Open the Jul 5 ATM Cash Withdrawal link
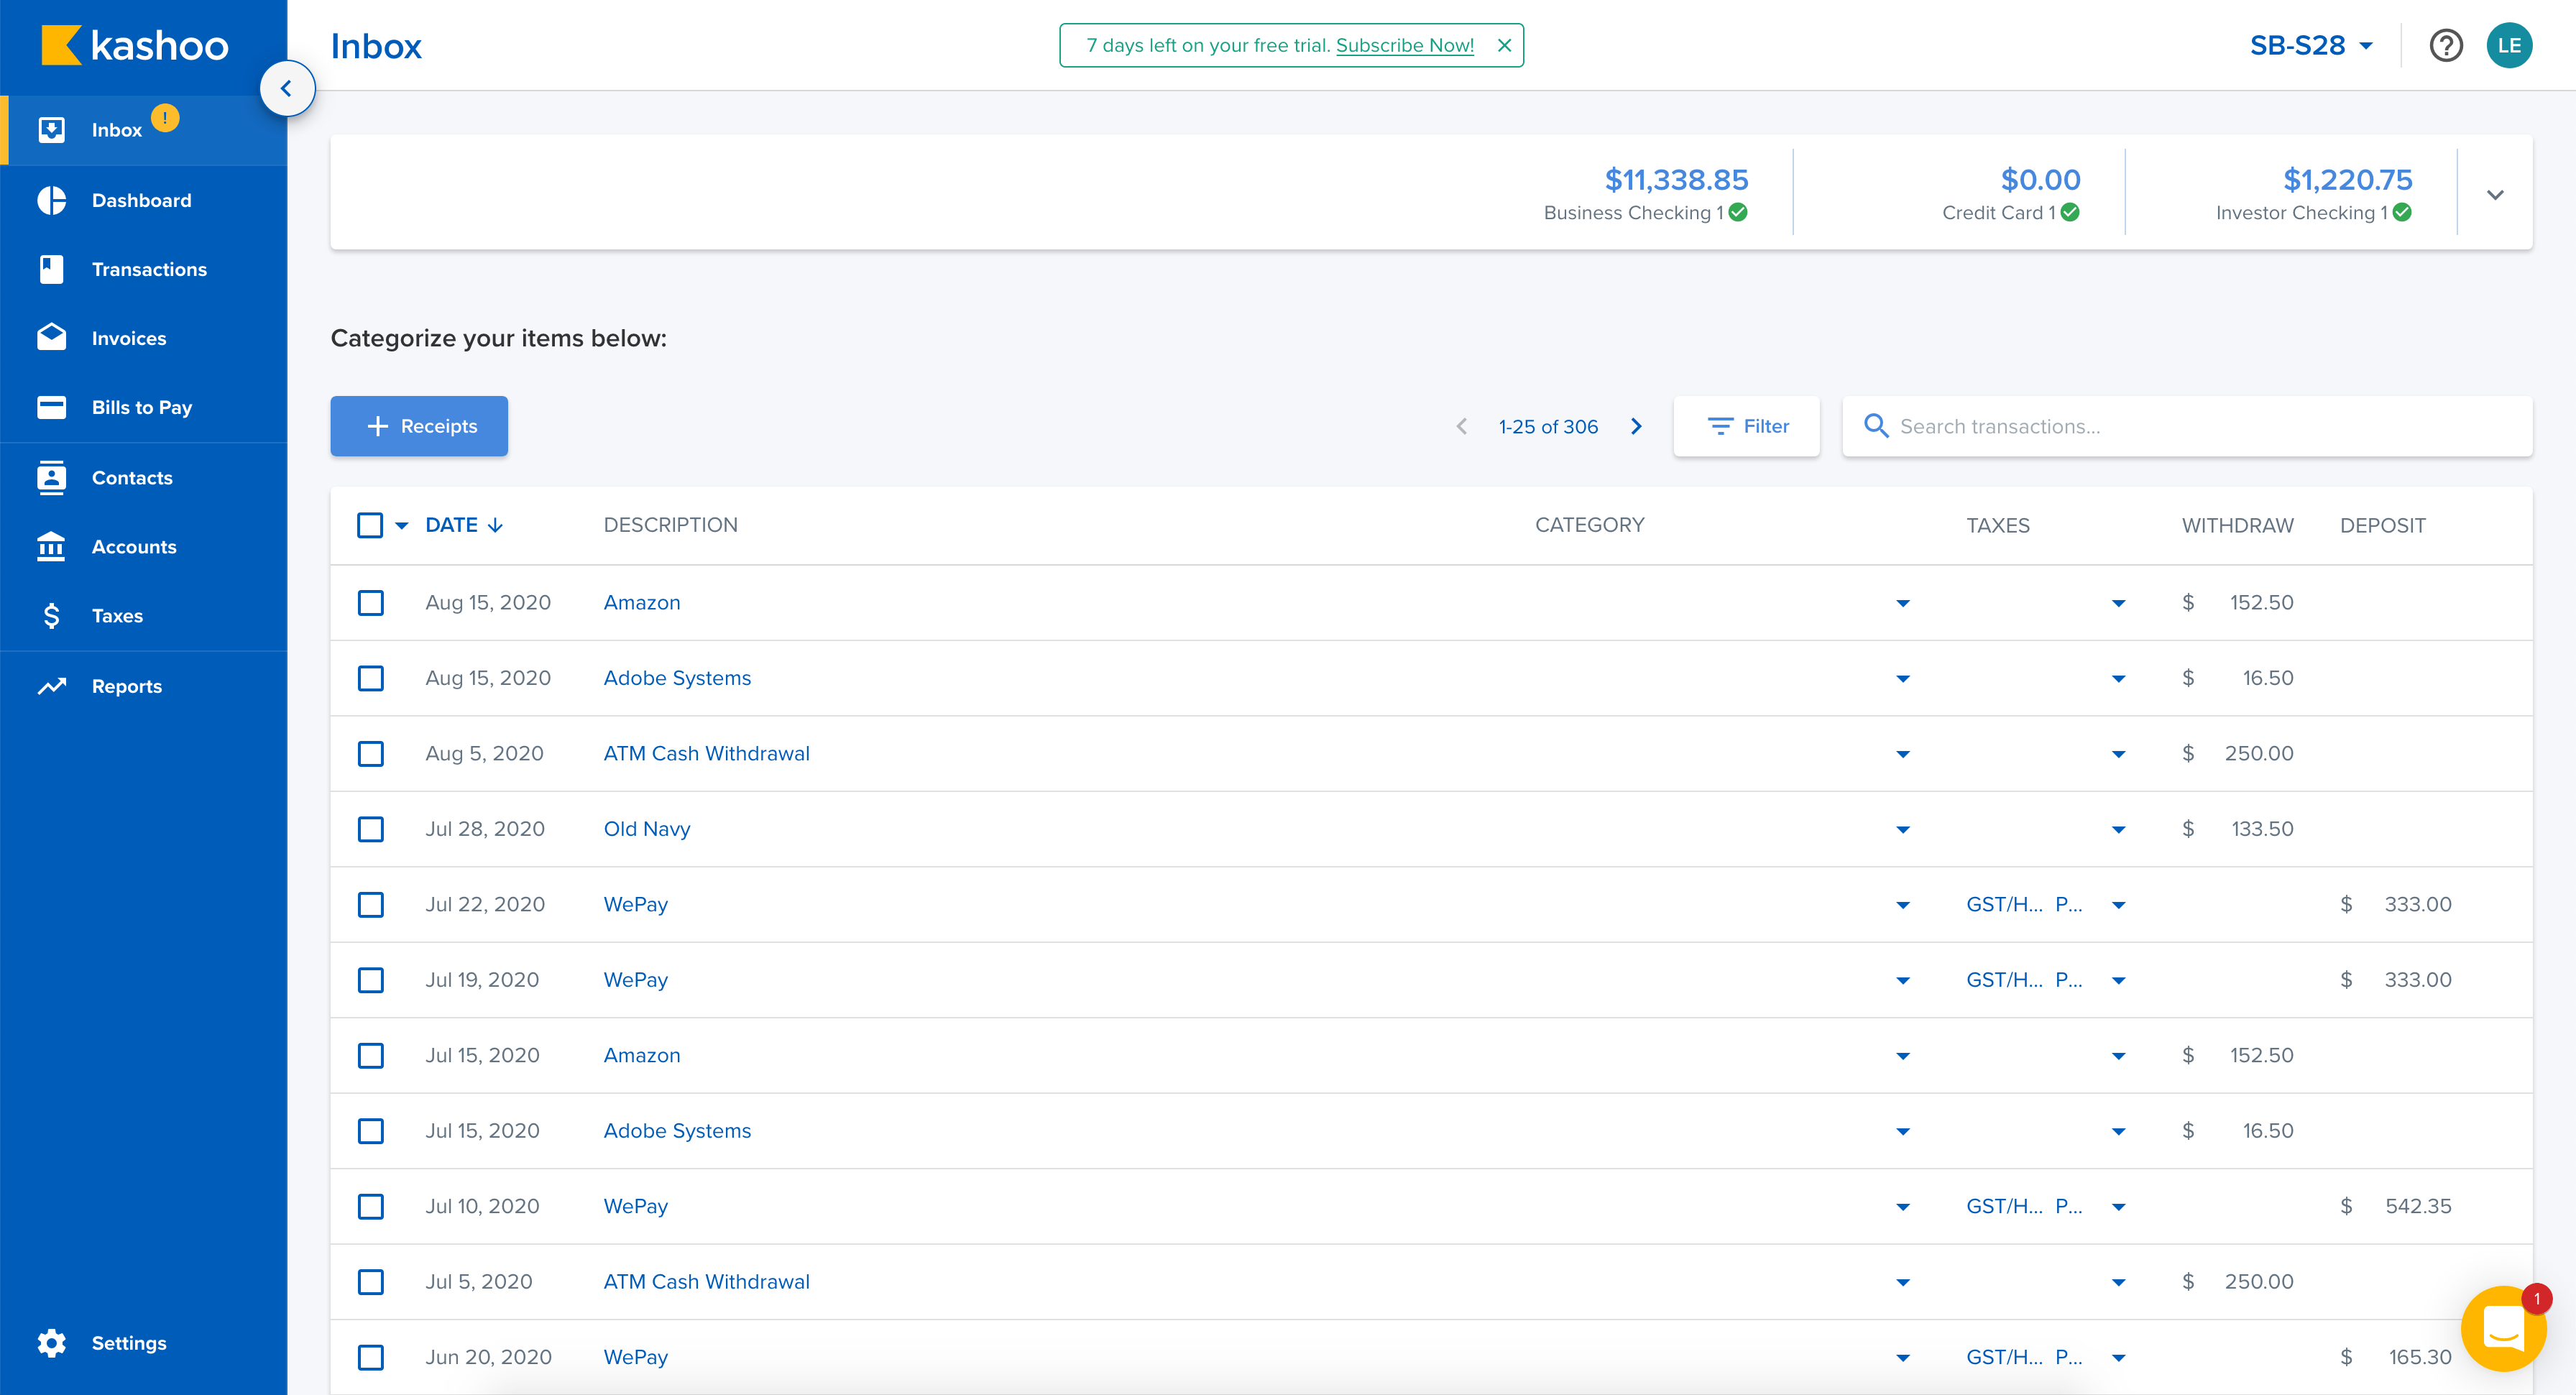The height and width of the screenshot is (1395, 2576). [706, 1281]
